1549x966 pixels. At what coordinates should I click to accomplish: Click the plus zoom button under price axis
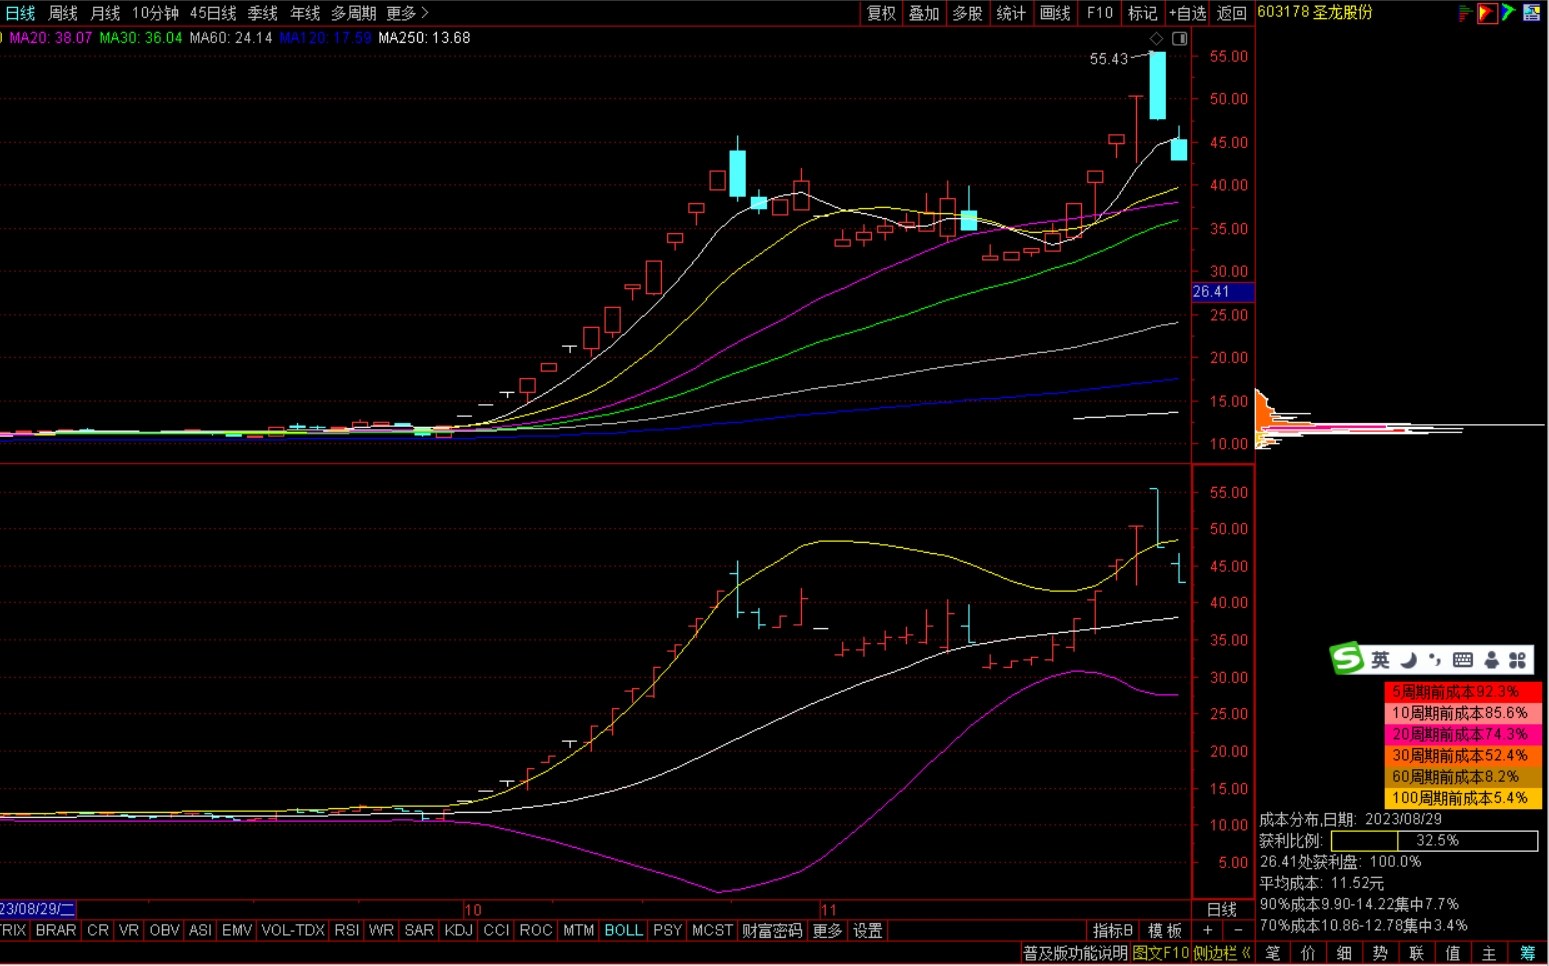[x=1208, y=931]
